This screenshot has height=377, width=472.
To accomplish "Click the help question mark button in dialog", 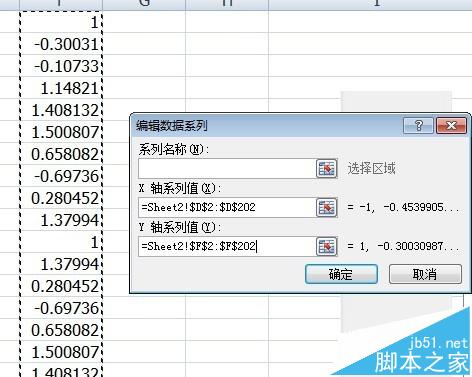I will (418, 125).
